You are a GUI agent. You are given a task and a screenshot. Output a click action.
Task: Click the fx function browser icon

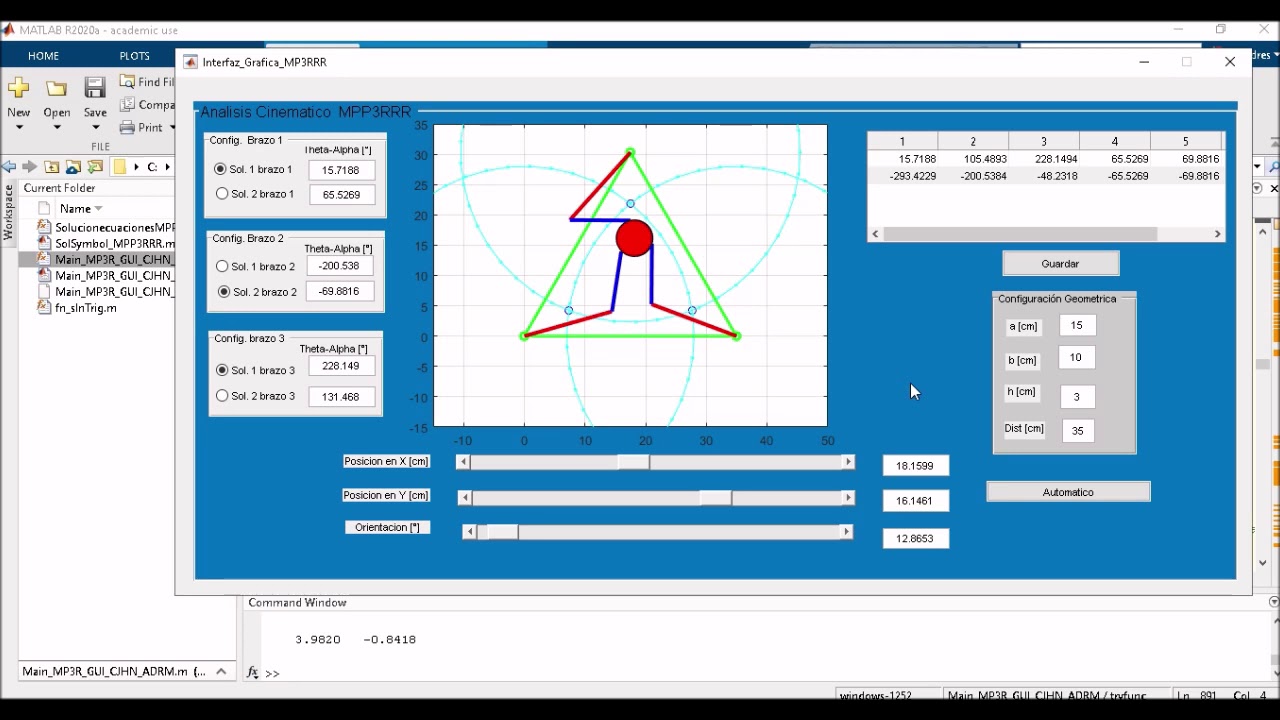(254, 673)
